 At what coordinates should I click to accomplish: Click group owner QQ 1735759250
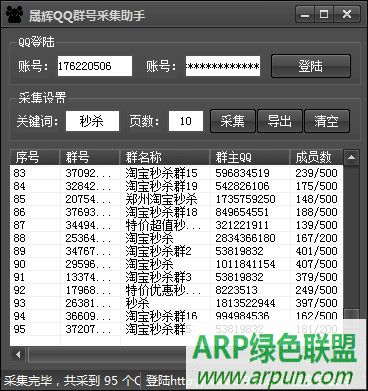pyautogui.click(x=245, y=199)
